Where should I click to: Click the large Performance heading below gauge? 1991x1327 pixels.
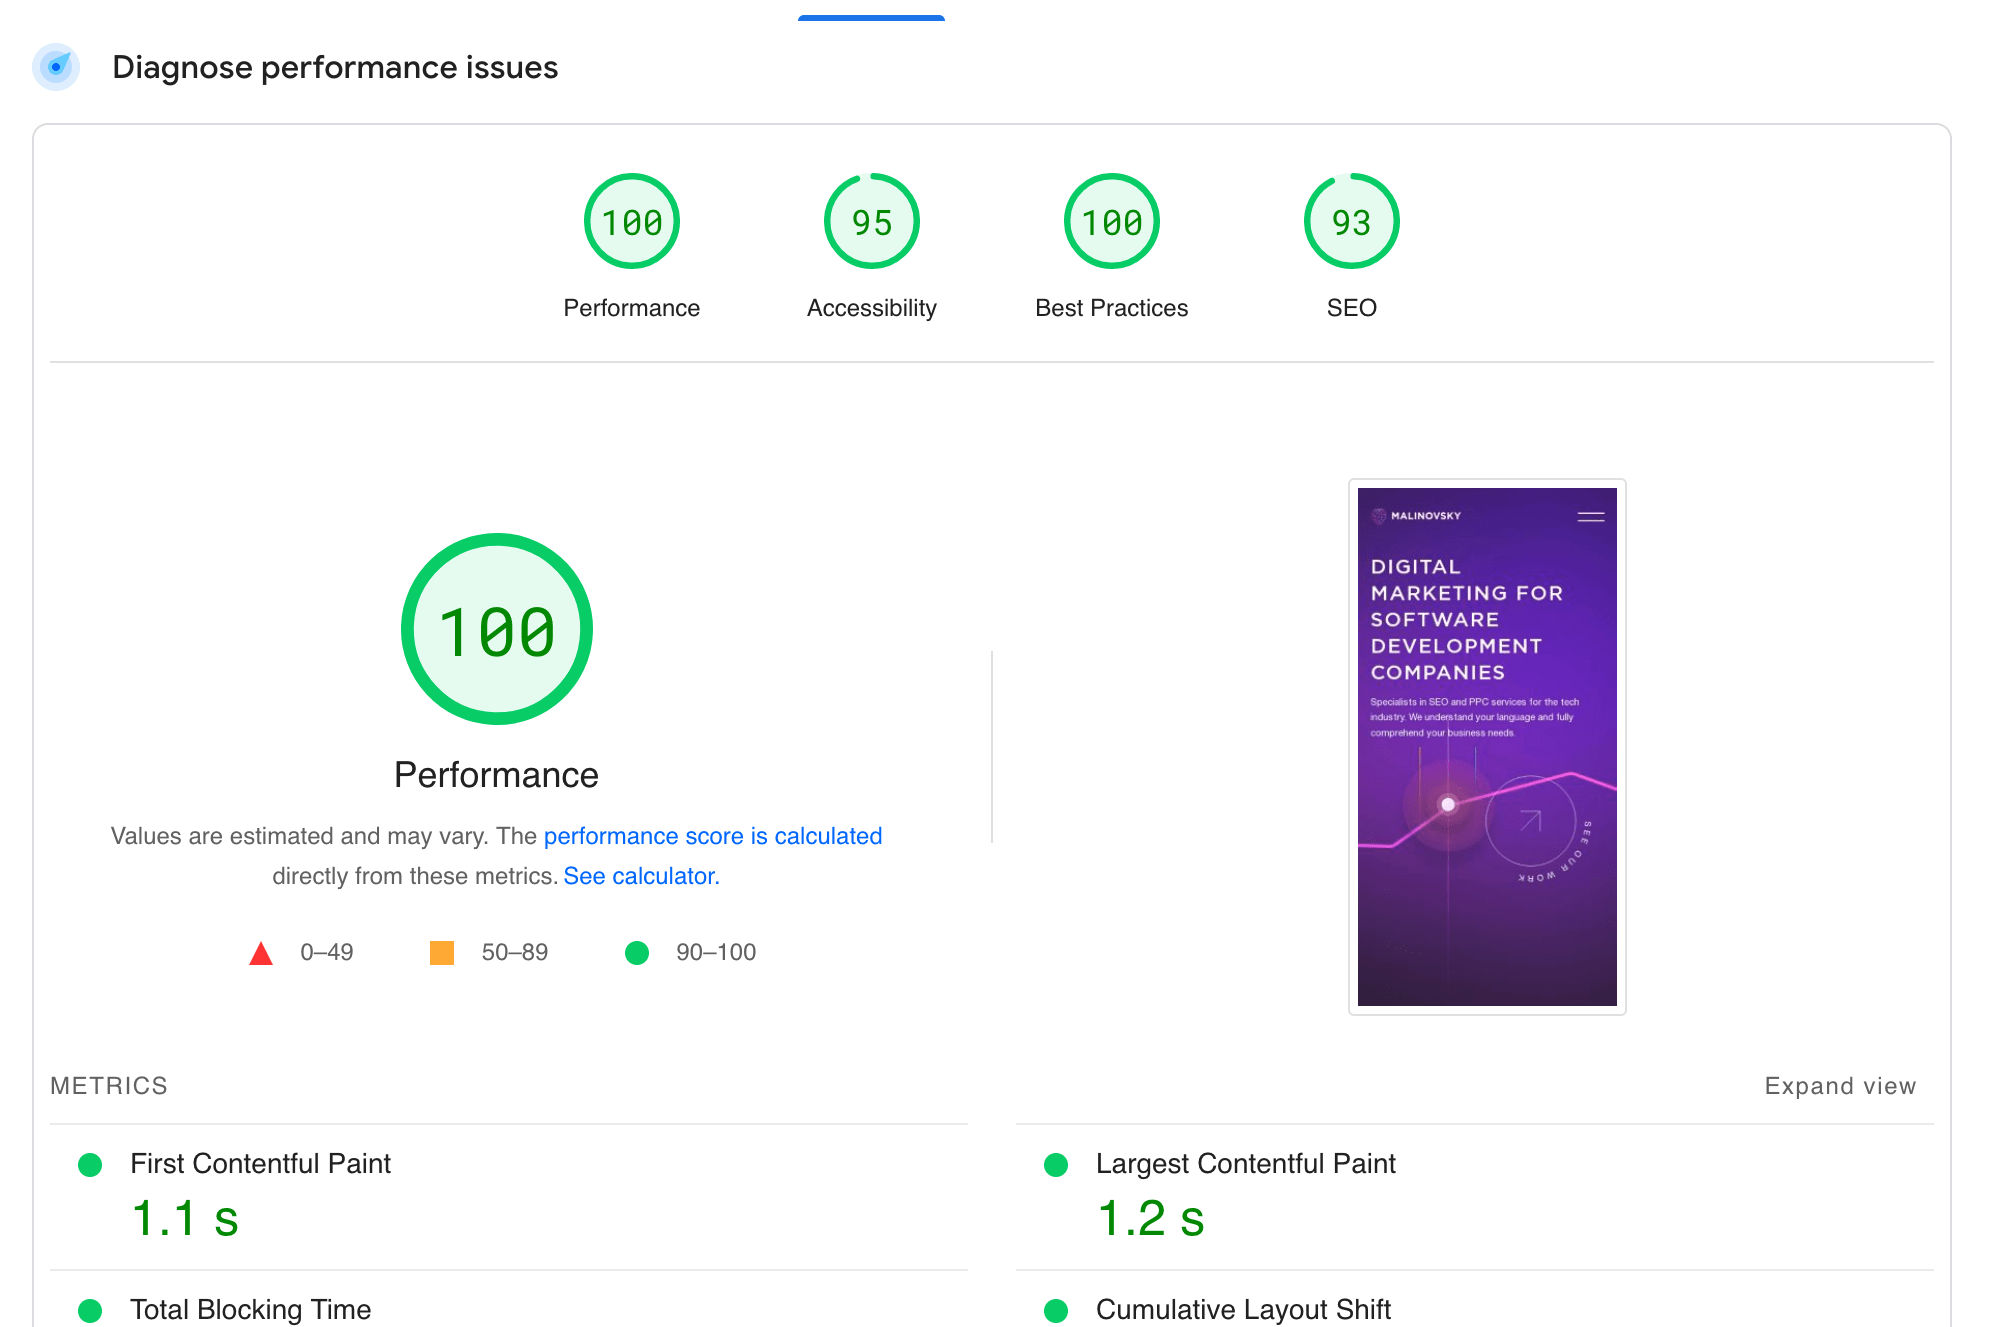point(496,775)
